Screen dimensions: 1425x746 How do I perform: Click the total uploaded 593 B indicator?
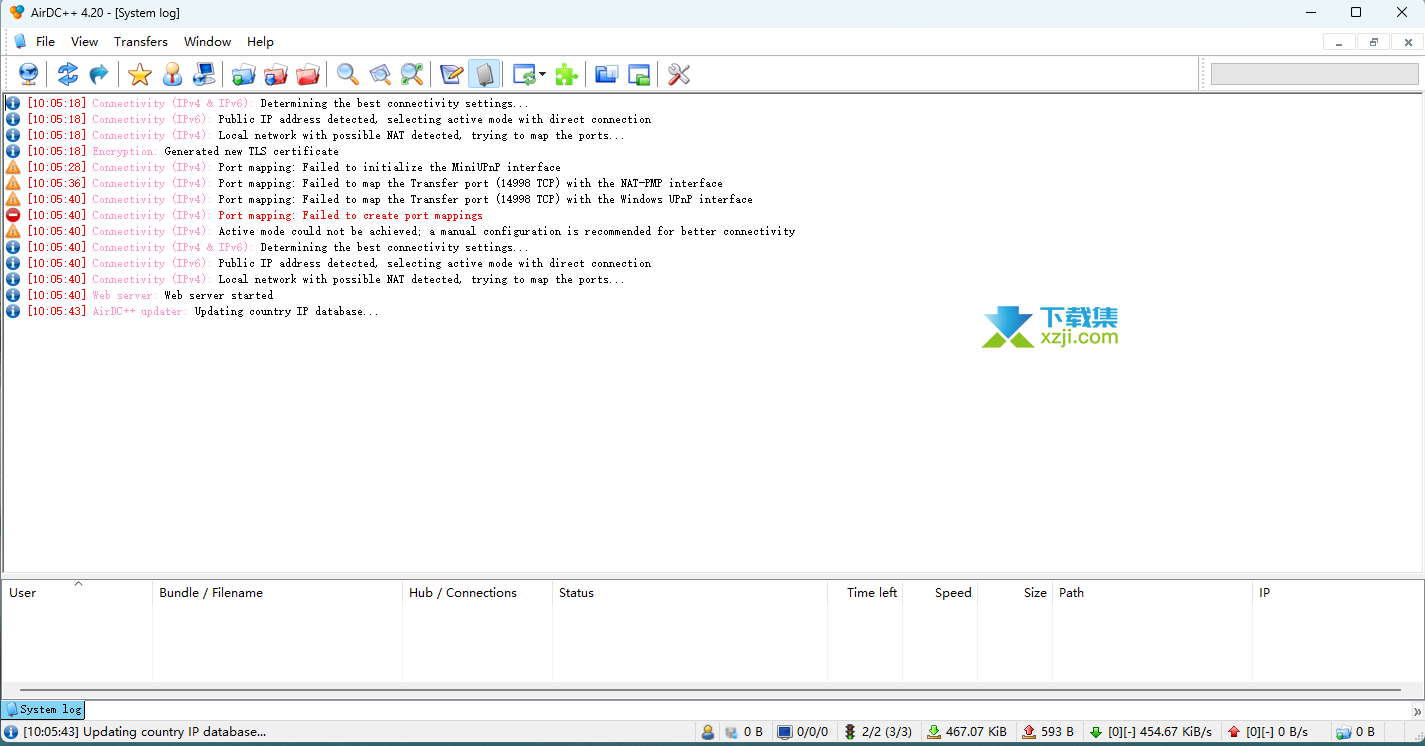point(1048,732)
